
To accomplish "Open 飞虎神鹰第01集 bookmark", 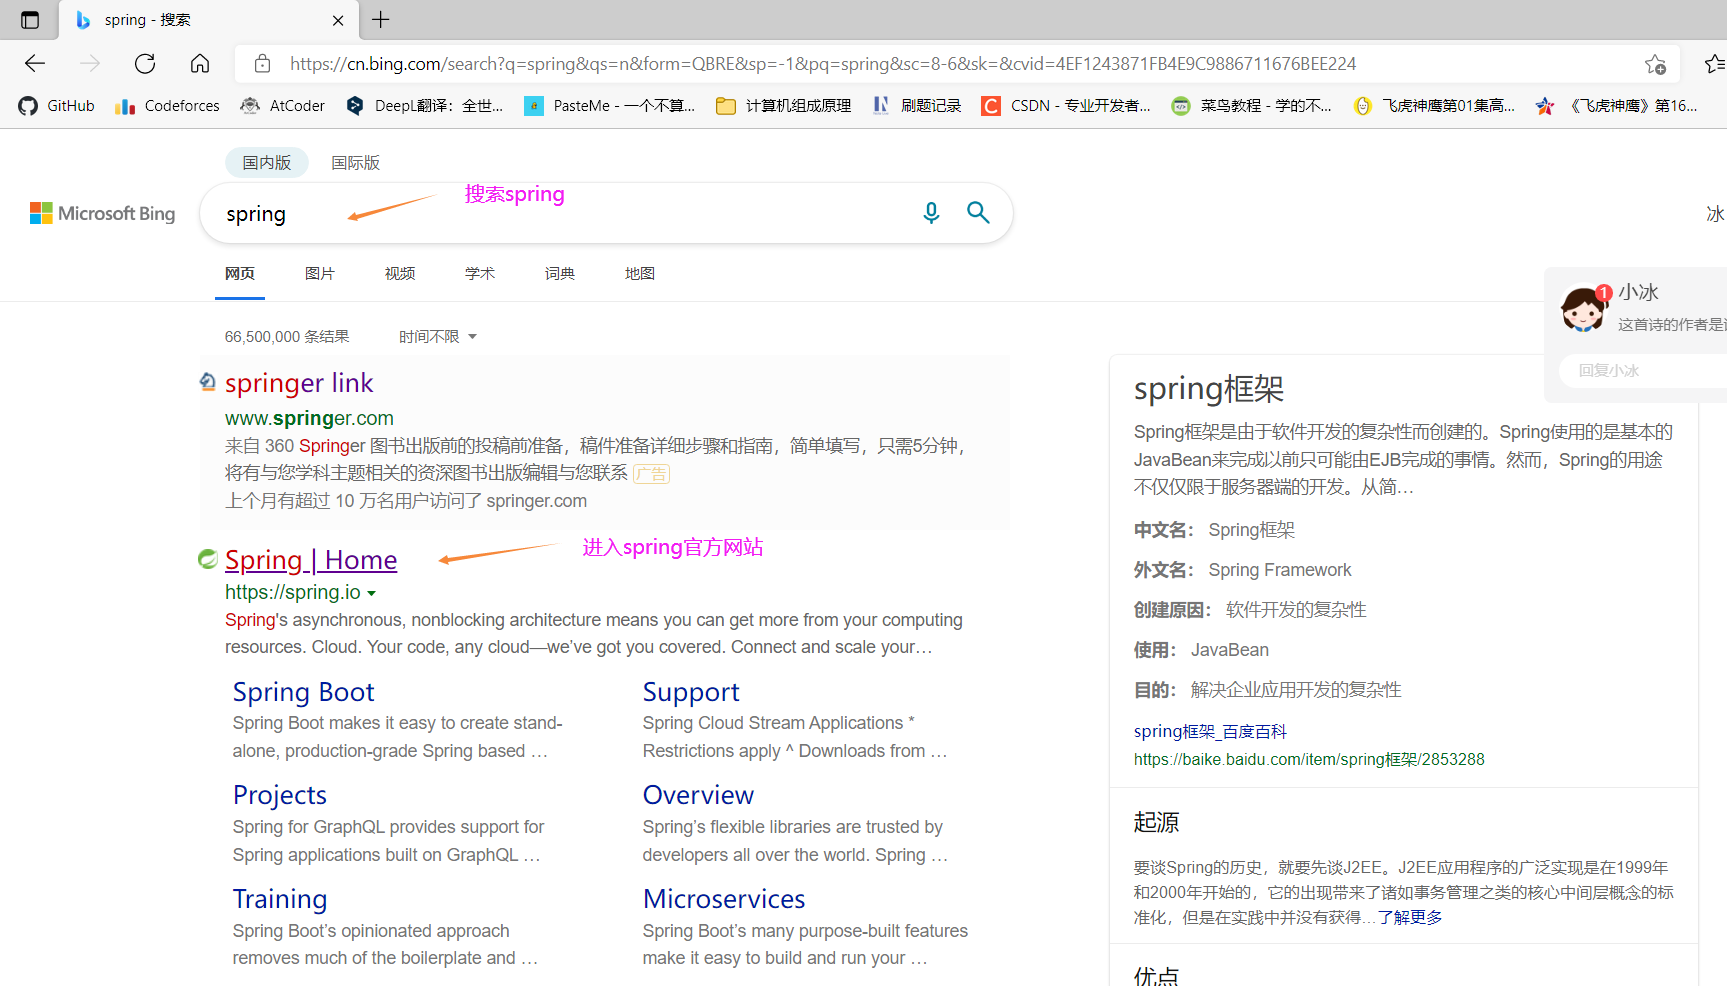I will pos(1435,106).
